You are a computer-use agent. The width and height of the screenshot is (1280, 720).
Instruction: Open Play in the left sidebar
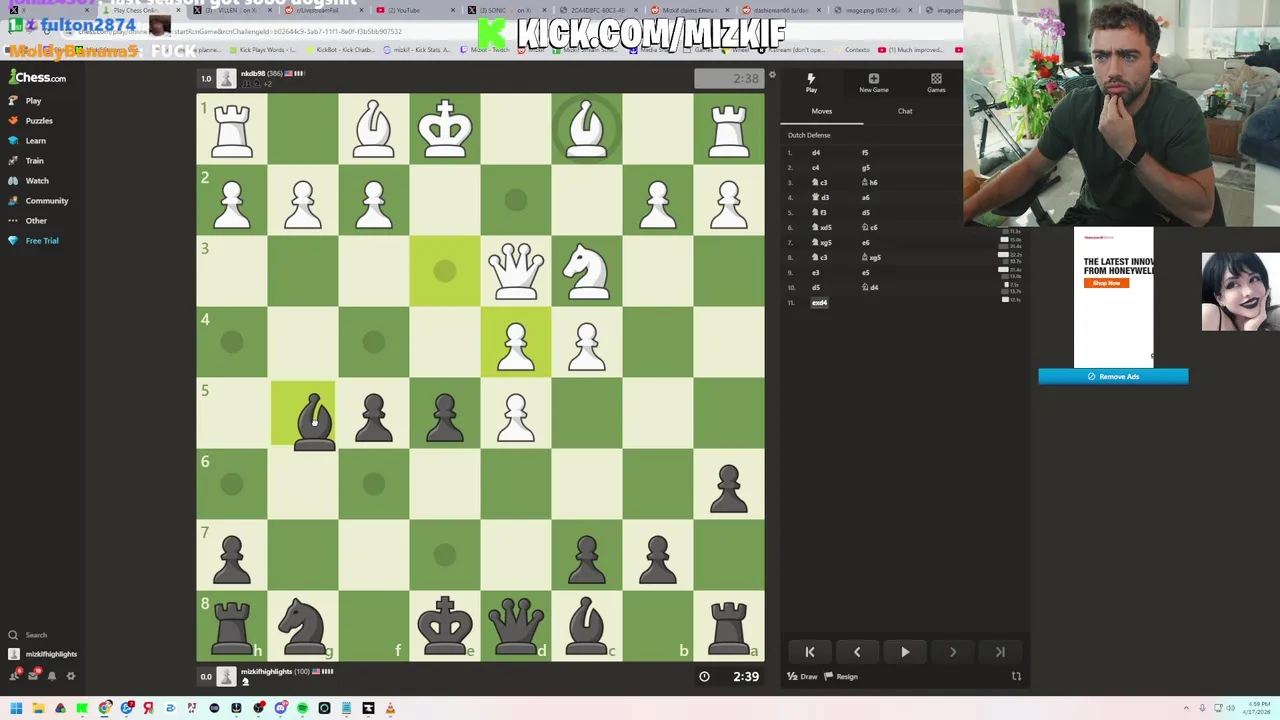click(x=33, y=100)
